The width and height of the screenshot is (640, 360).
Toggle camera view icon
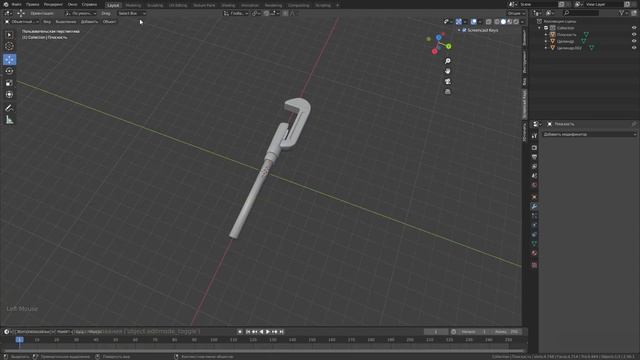[448, 81]
